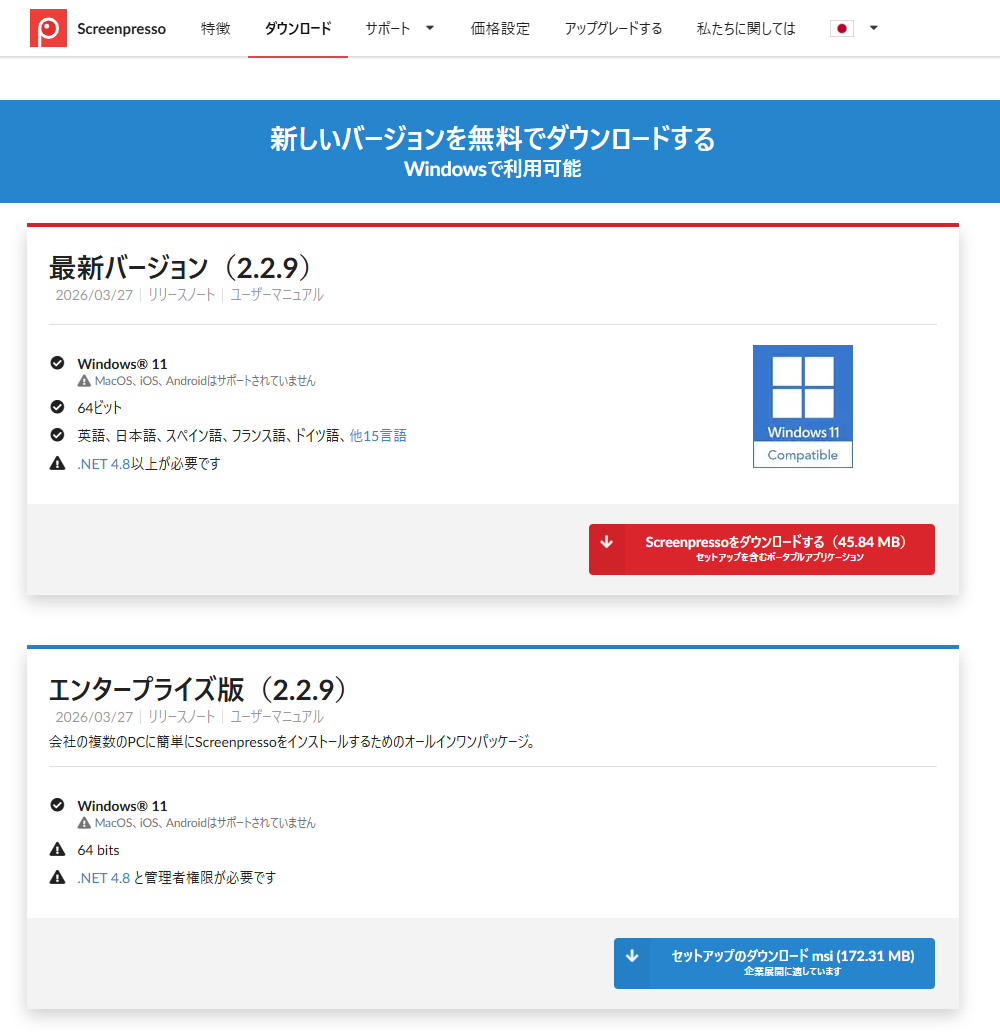Open the 特徴 menu item

[215, 28]
